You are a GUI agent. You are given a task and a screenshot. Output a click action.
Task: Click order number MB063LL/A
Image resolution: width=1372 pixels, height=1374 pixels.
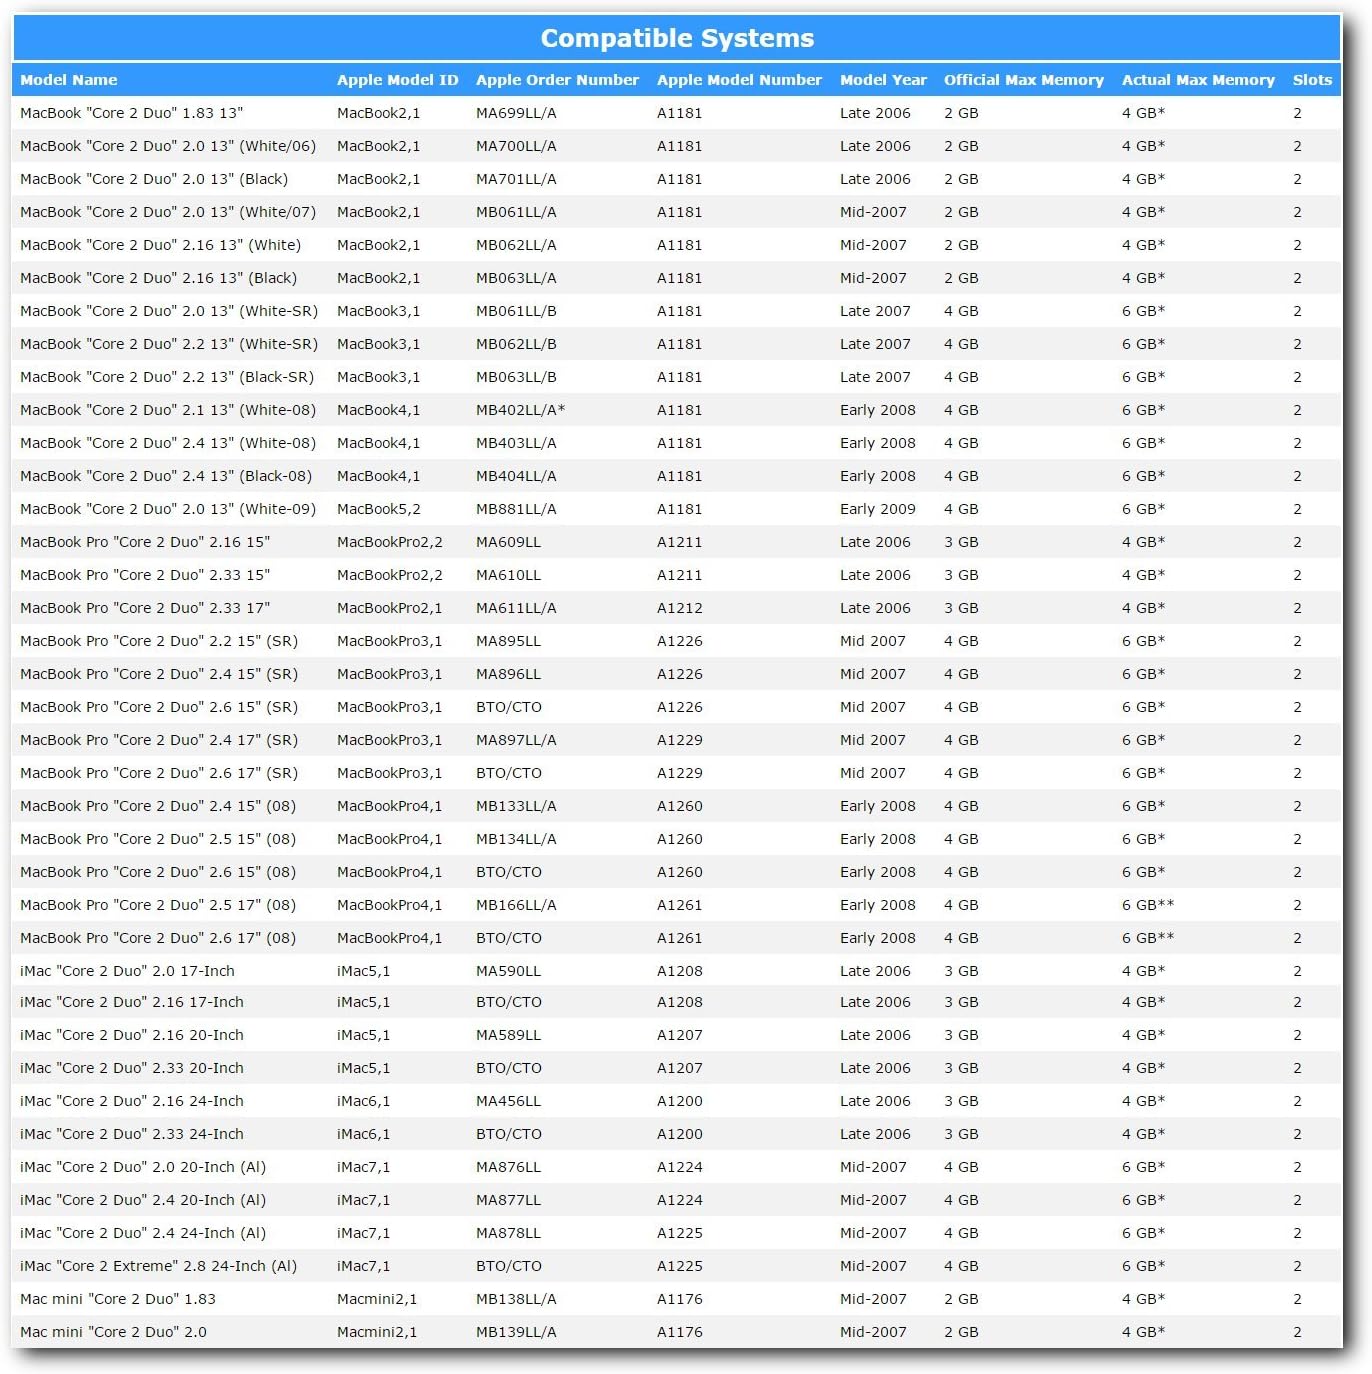[x=516, y=278]
